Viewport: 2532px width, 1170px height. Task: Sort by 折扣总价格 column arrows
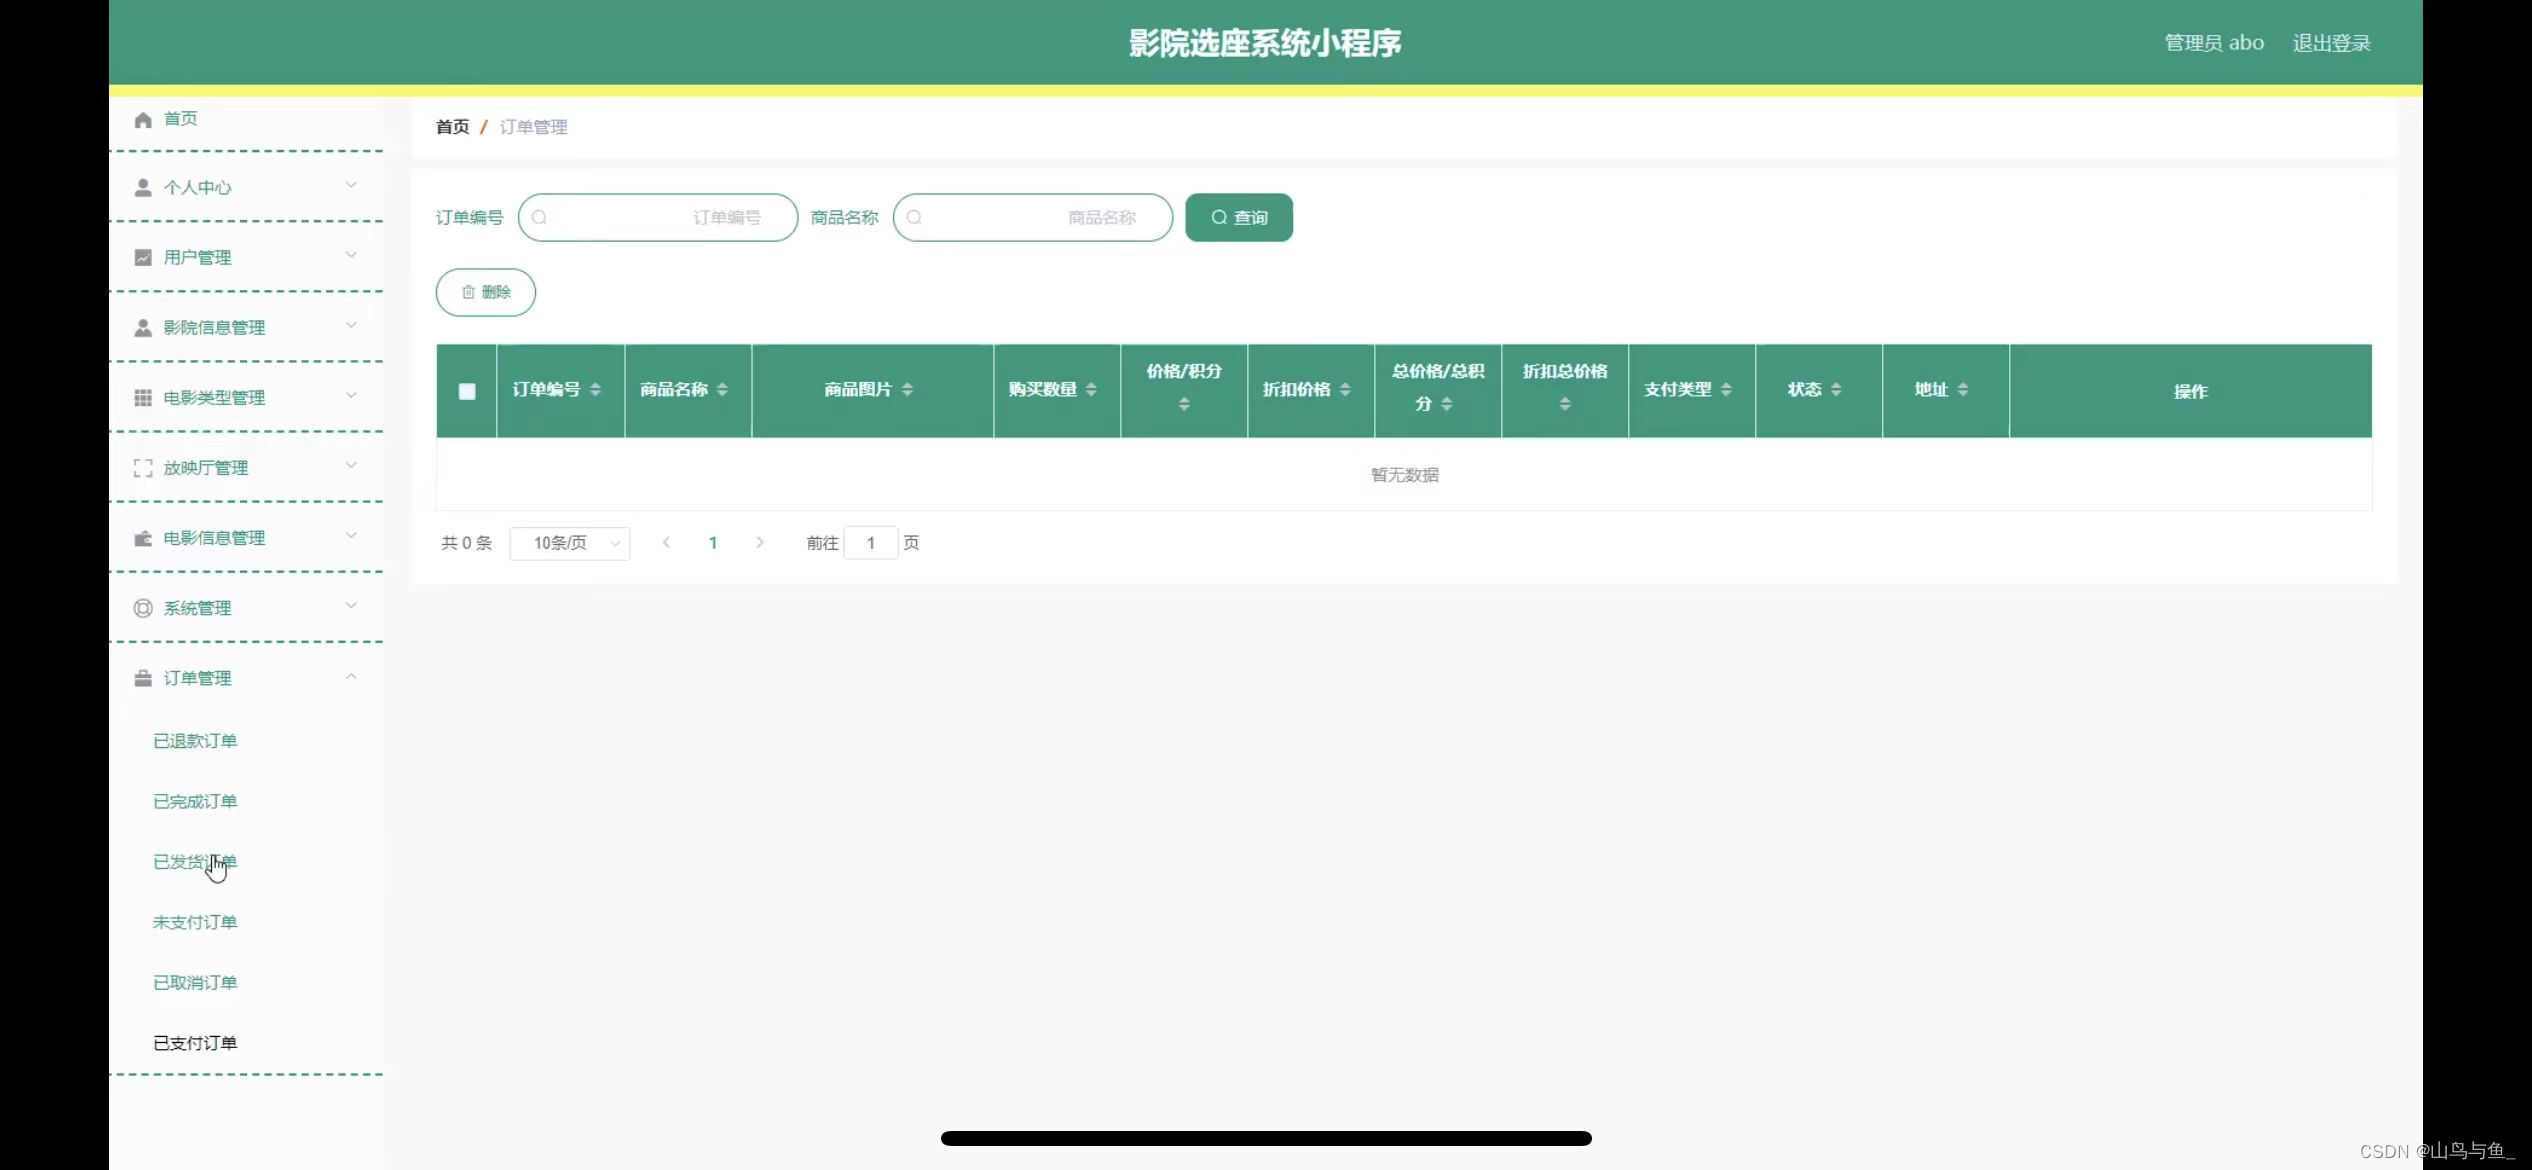point(1565,404)
